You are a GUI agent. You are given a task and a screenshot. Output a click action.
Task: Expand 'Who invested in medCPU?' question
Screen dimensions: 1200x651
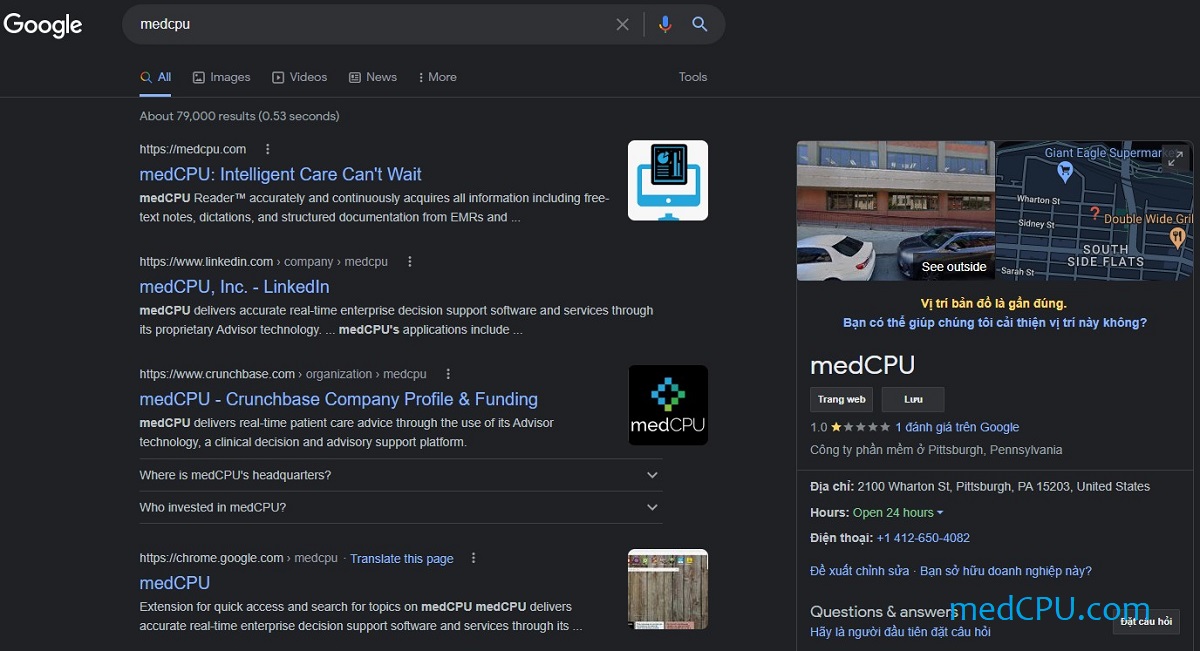pyautogui.click(x=401, y=507)
